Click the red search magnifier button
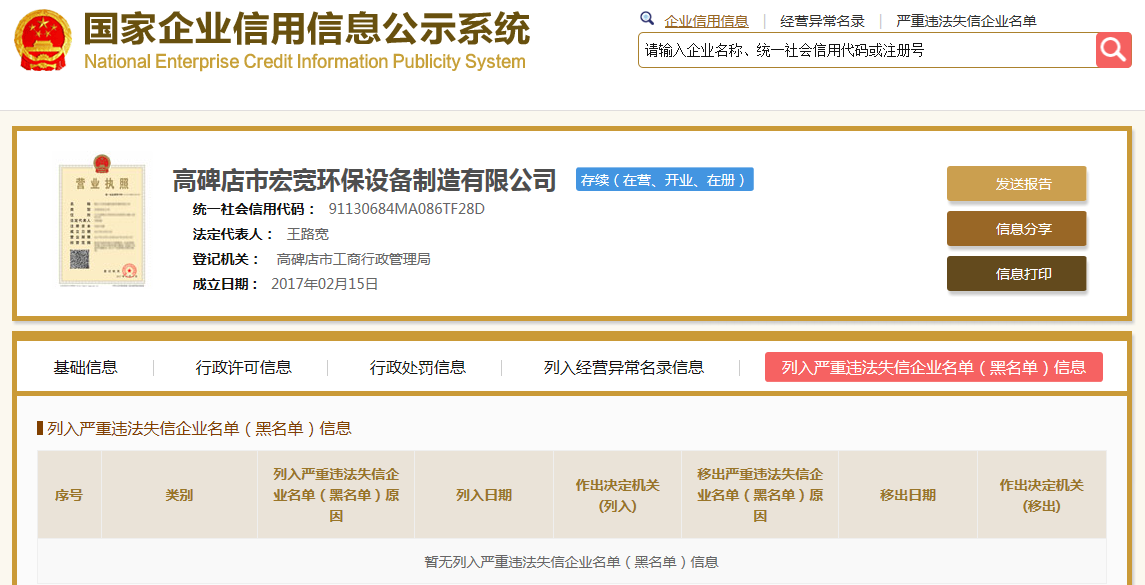The width and height of the screenshot is (1145, 585). pos(1114,50)
